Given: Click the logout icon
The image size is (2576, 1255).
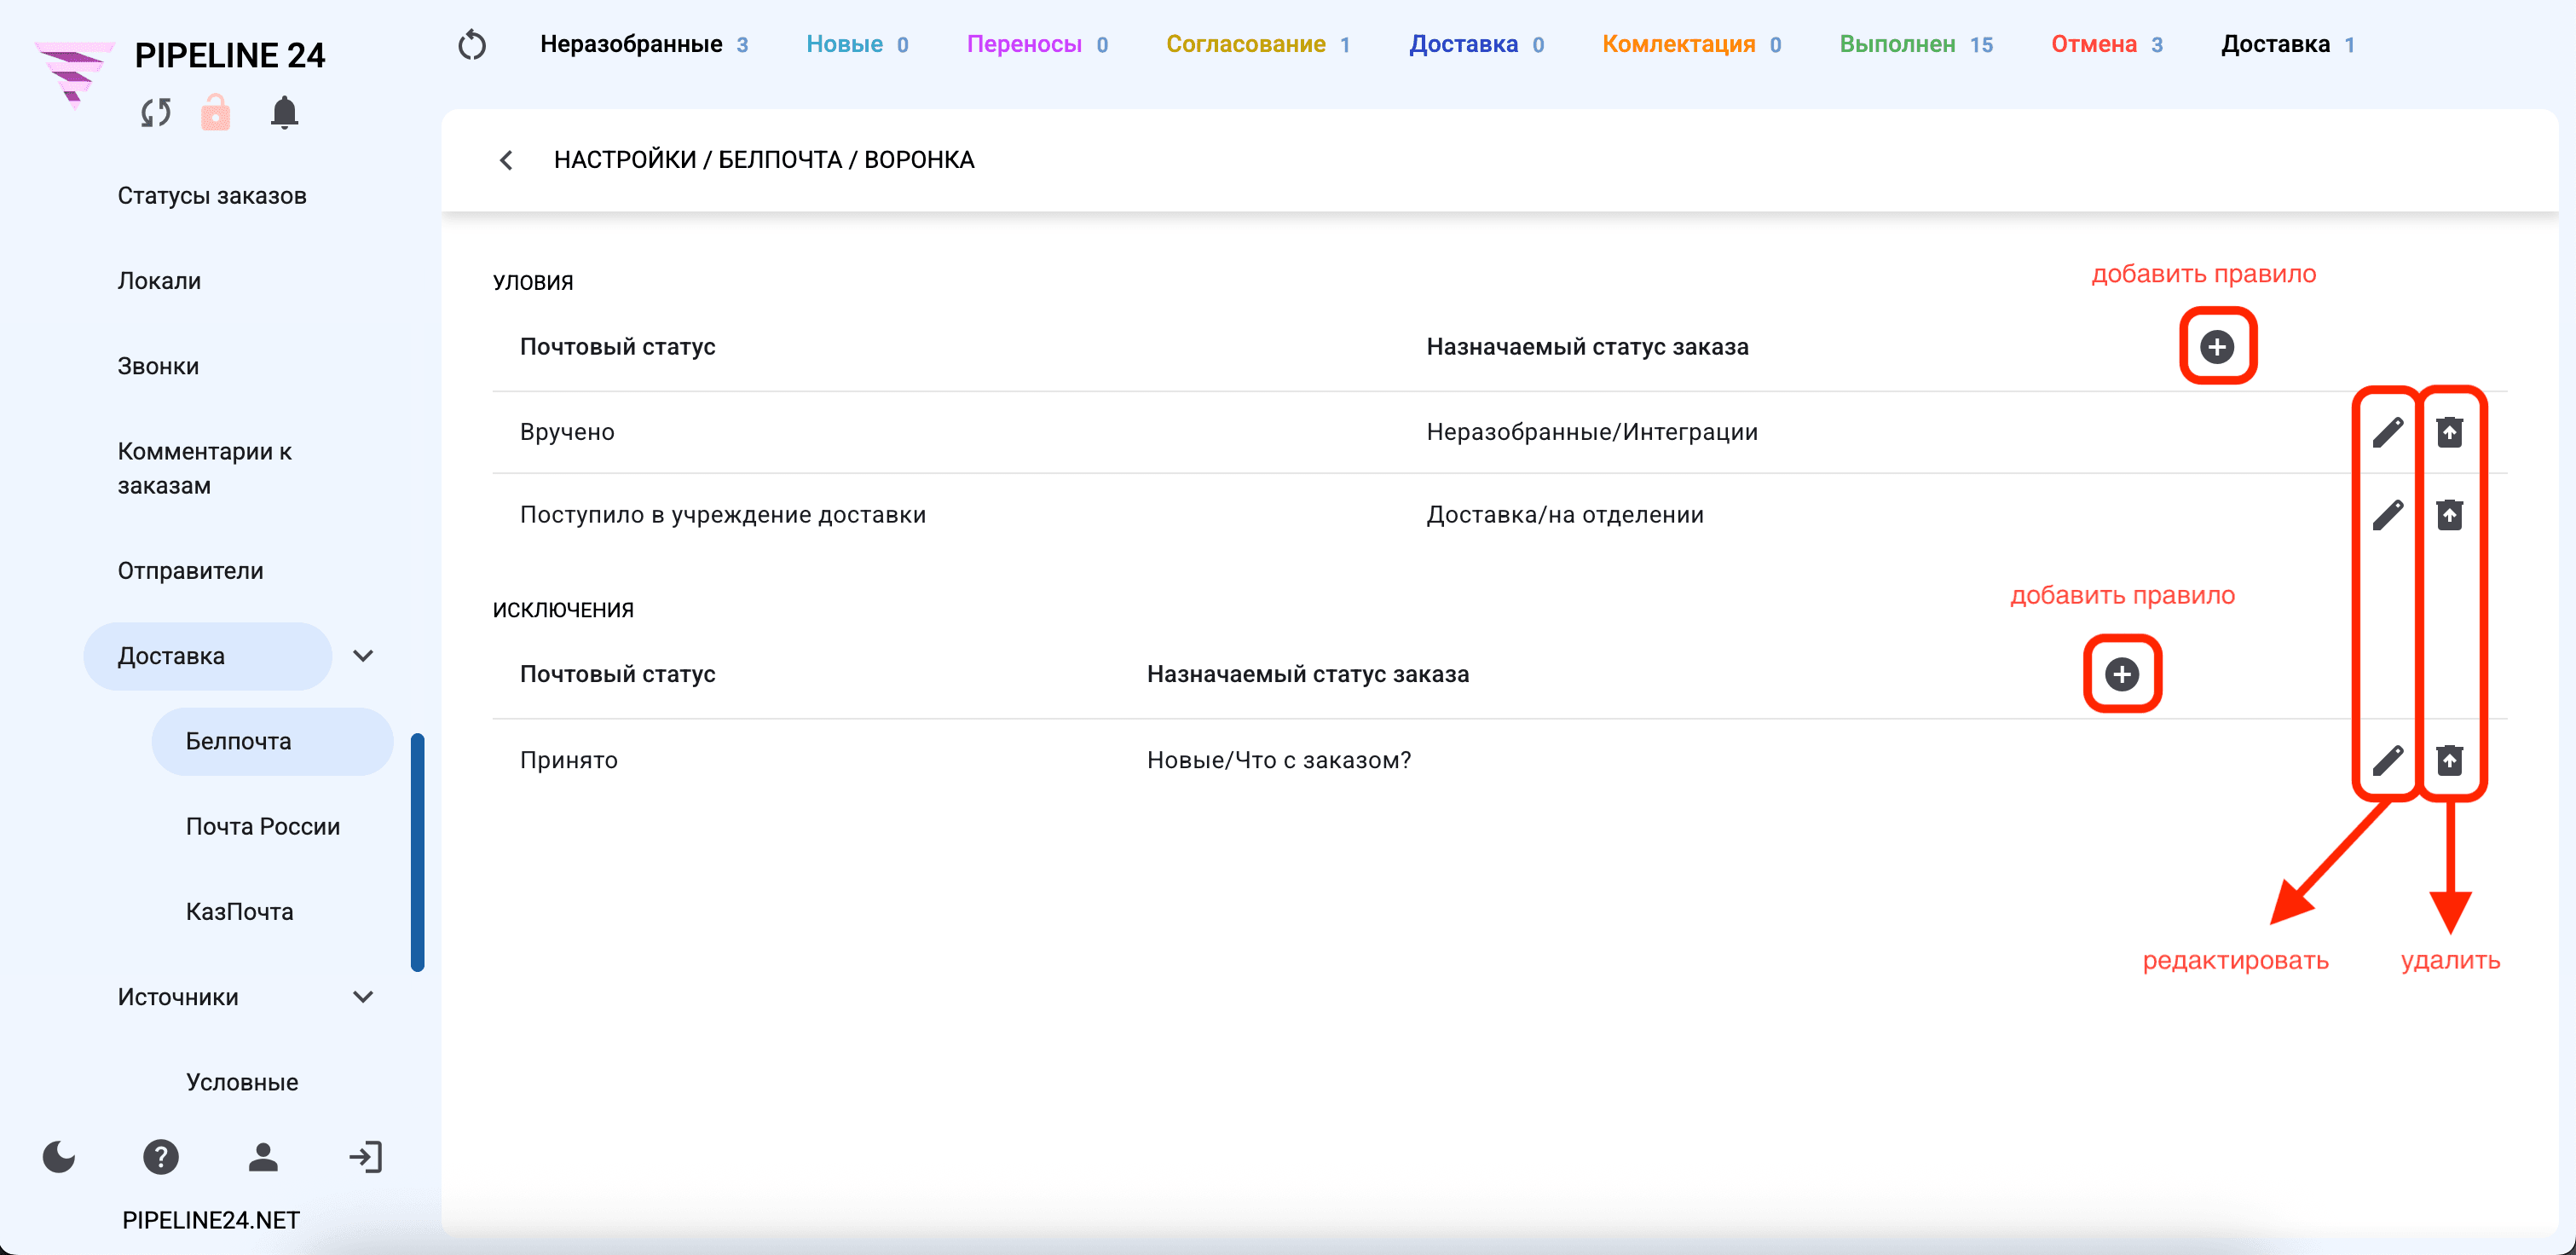Looking at the screenshot, I should tap(366, 1157).
